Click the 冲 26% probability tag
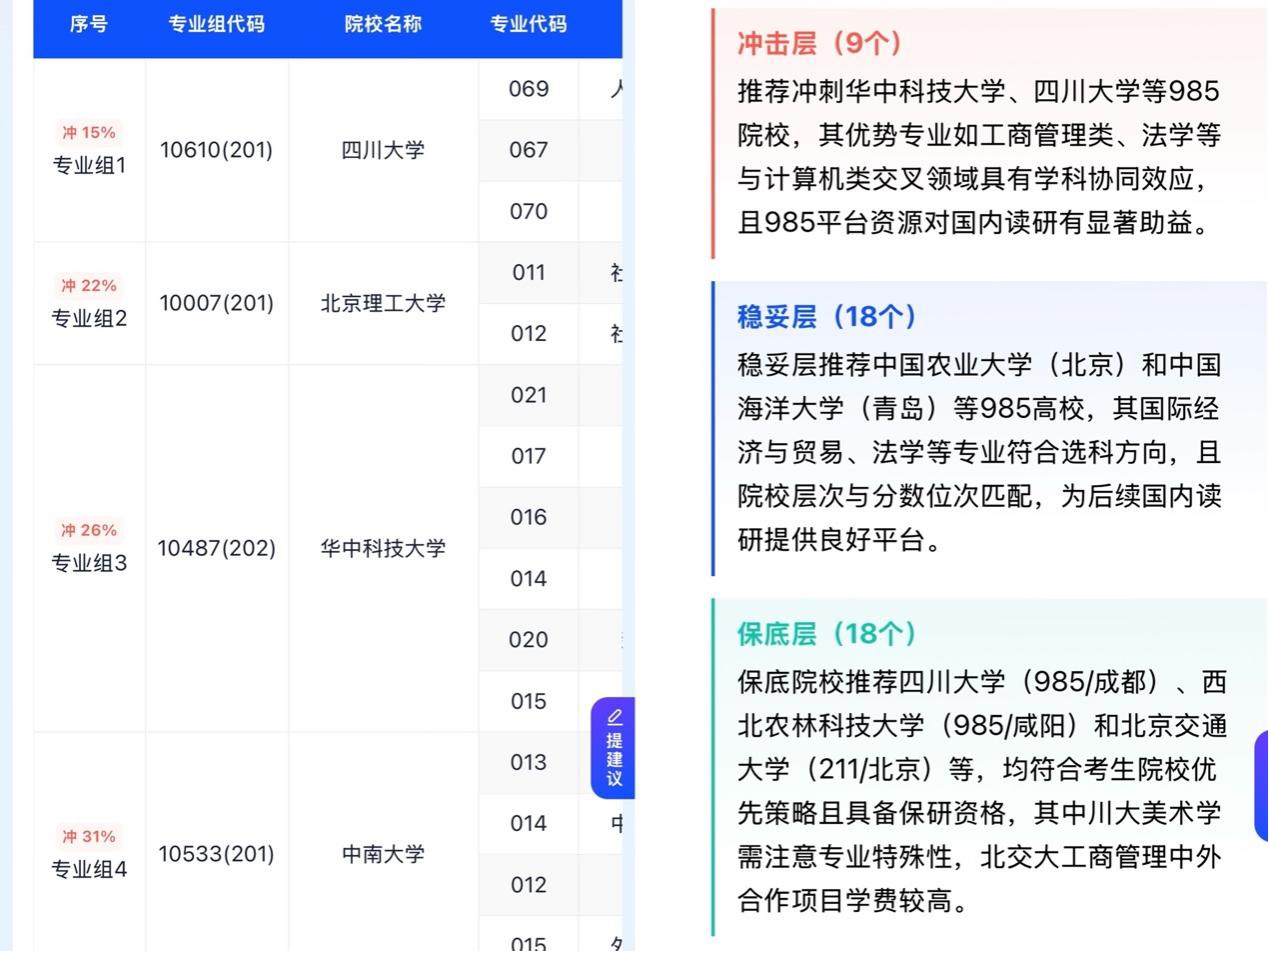Screen dimensions: 1271x956 coord(89,530)
